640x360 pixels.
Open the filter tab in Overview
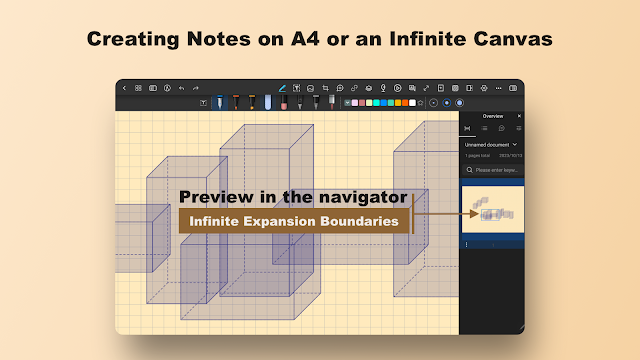pyautogui.click(x=519, y=128)
